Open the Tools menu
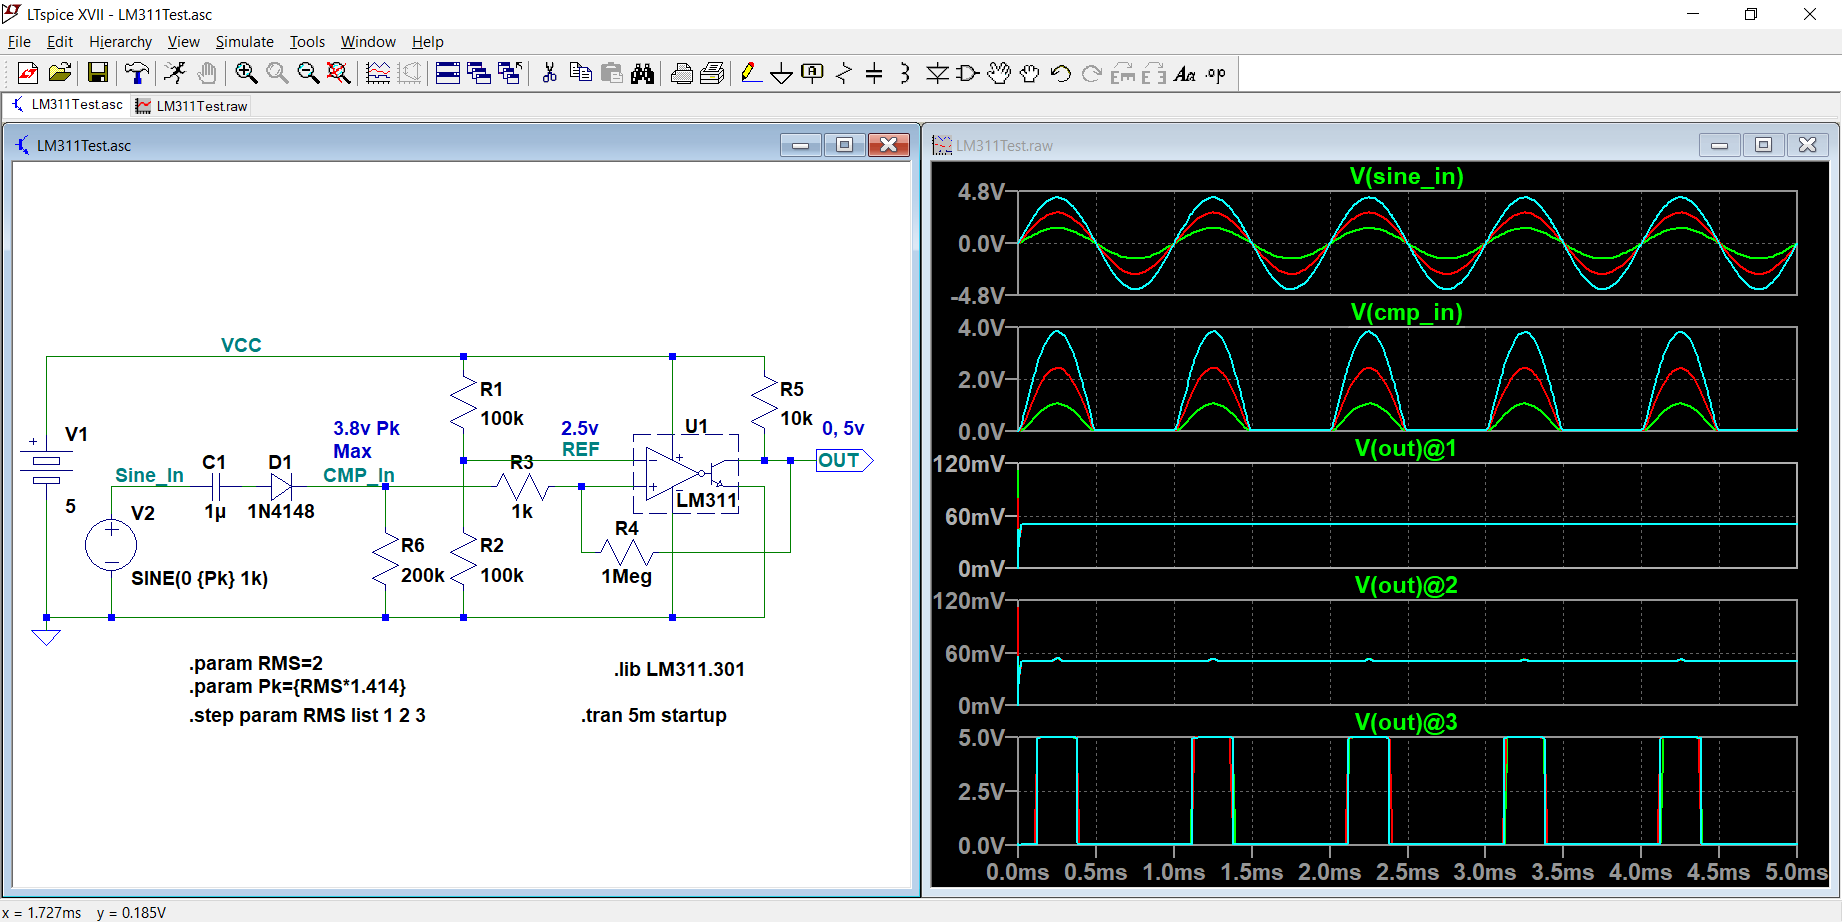 point(307,42)
